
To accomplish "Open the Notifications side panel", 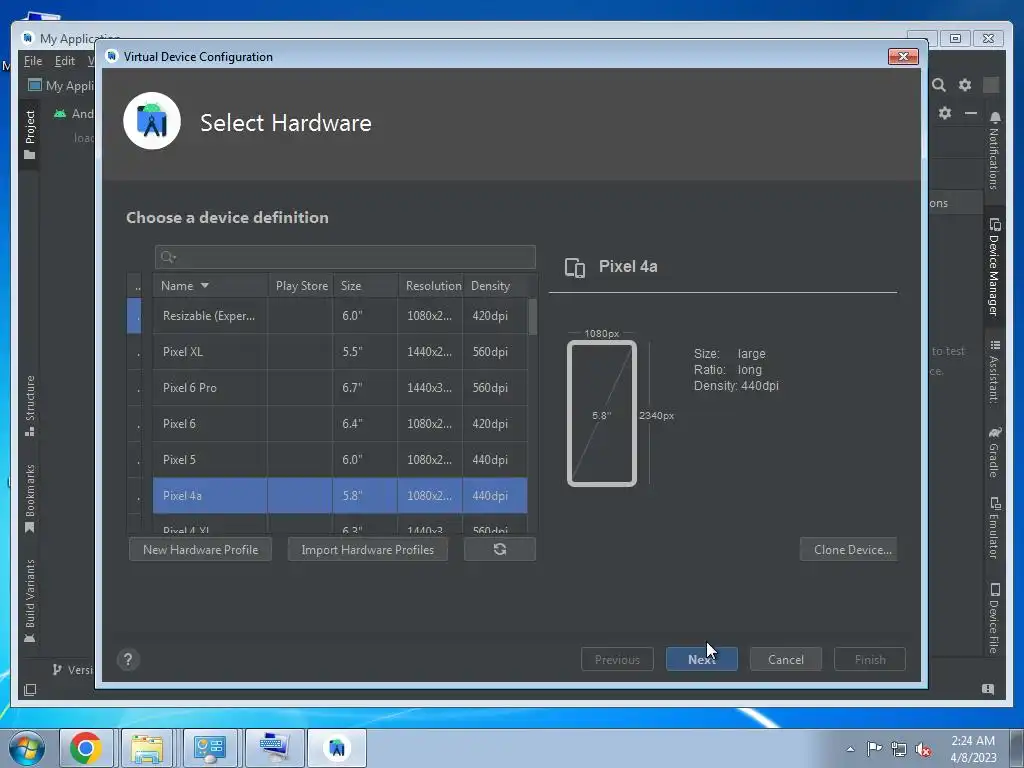I will [x=993, y=150].
